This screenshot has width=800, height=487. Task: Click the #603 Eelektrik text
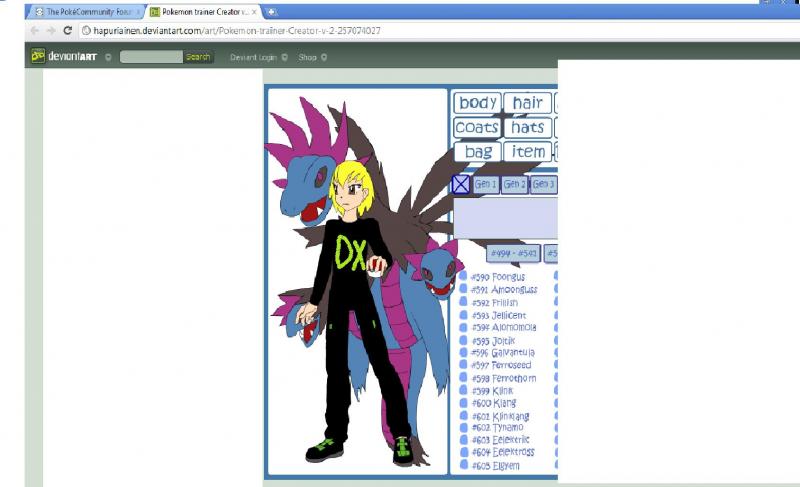coord(501,440)
